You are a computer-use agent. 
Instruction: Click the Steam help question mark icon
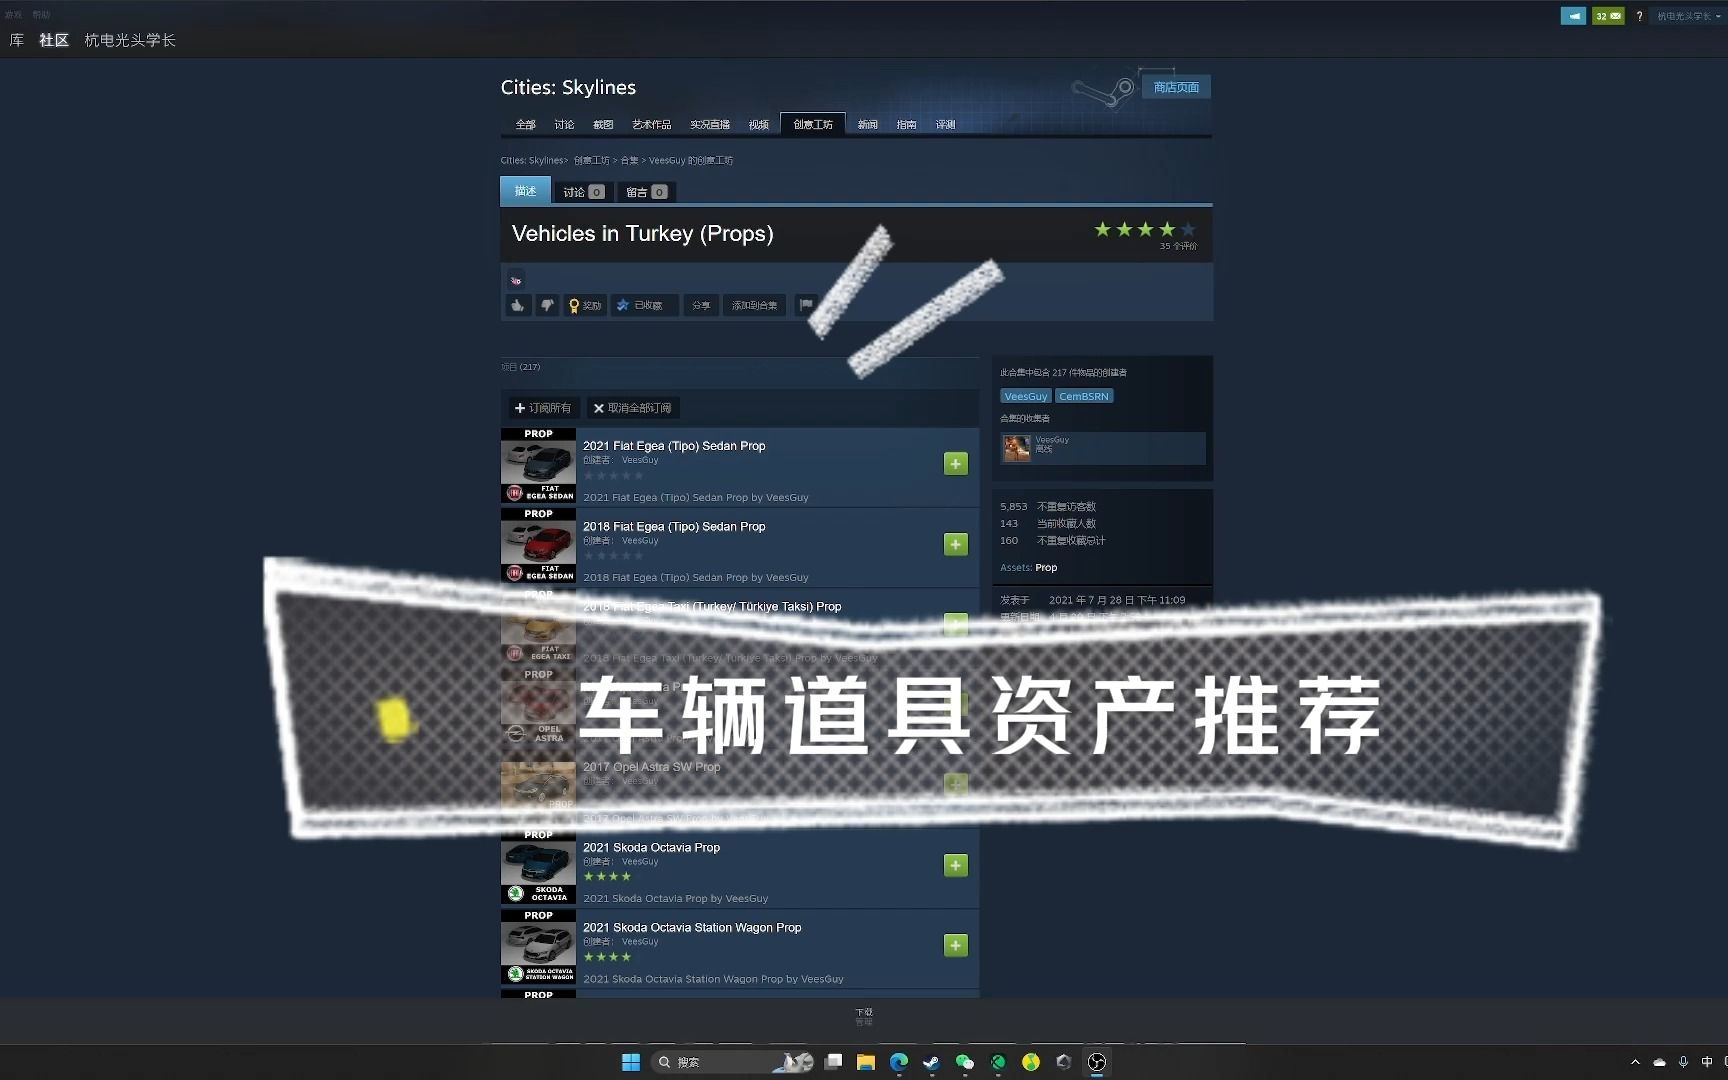point(1639,16)
